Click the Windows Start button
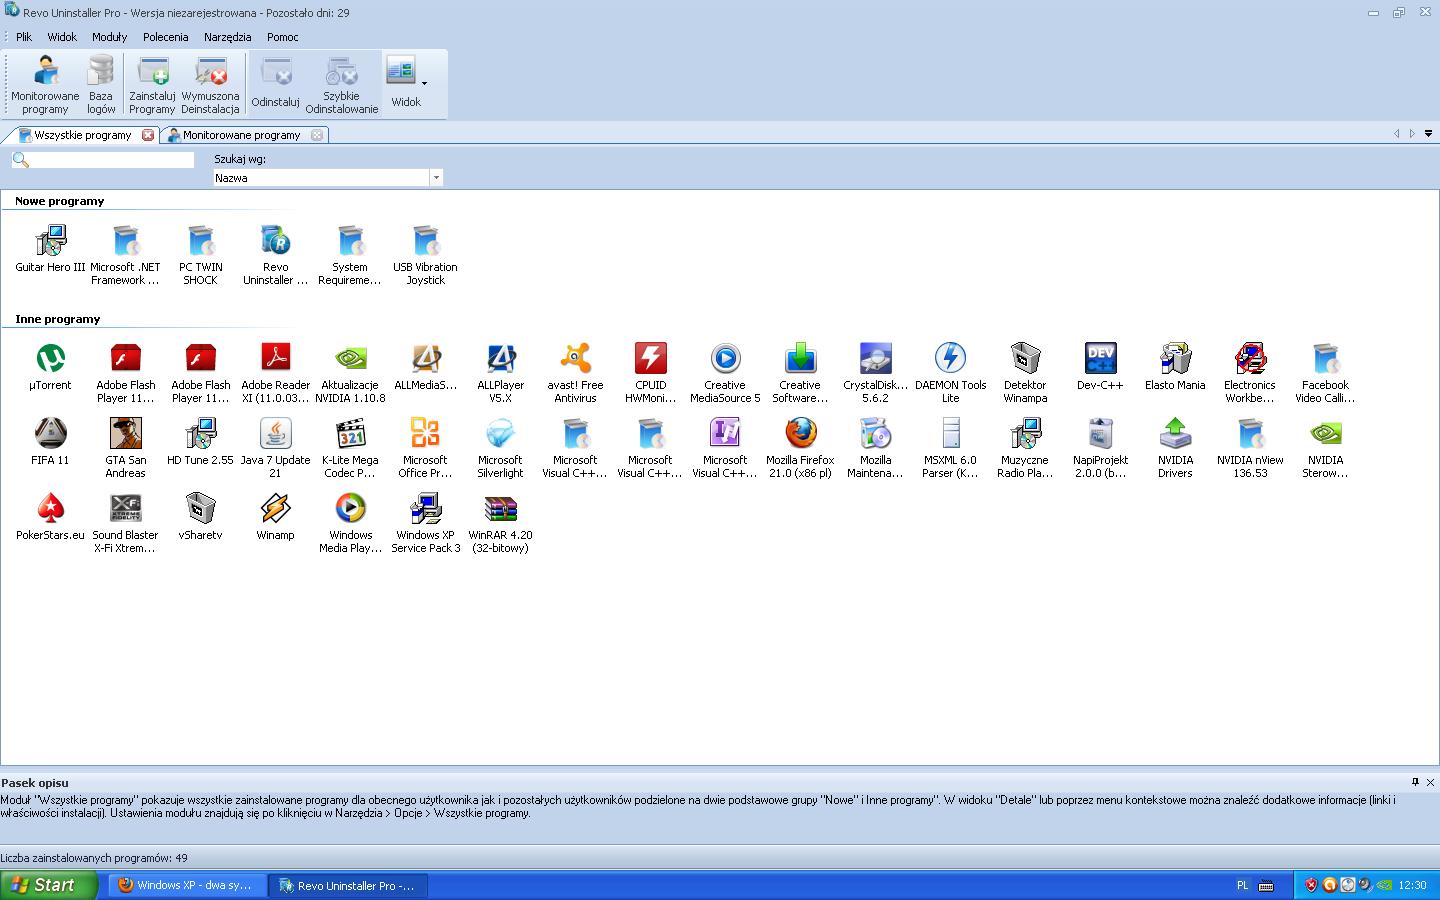This screenshot has height=900, width=1440. (48, 885)
